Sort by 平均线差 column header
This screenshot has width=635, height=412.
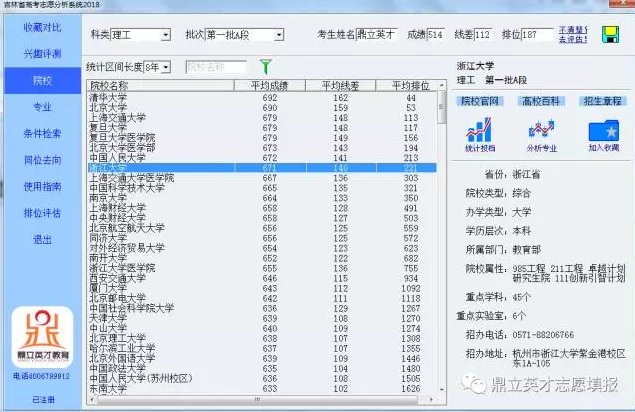(341, 85)
